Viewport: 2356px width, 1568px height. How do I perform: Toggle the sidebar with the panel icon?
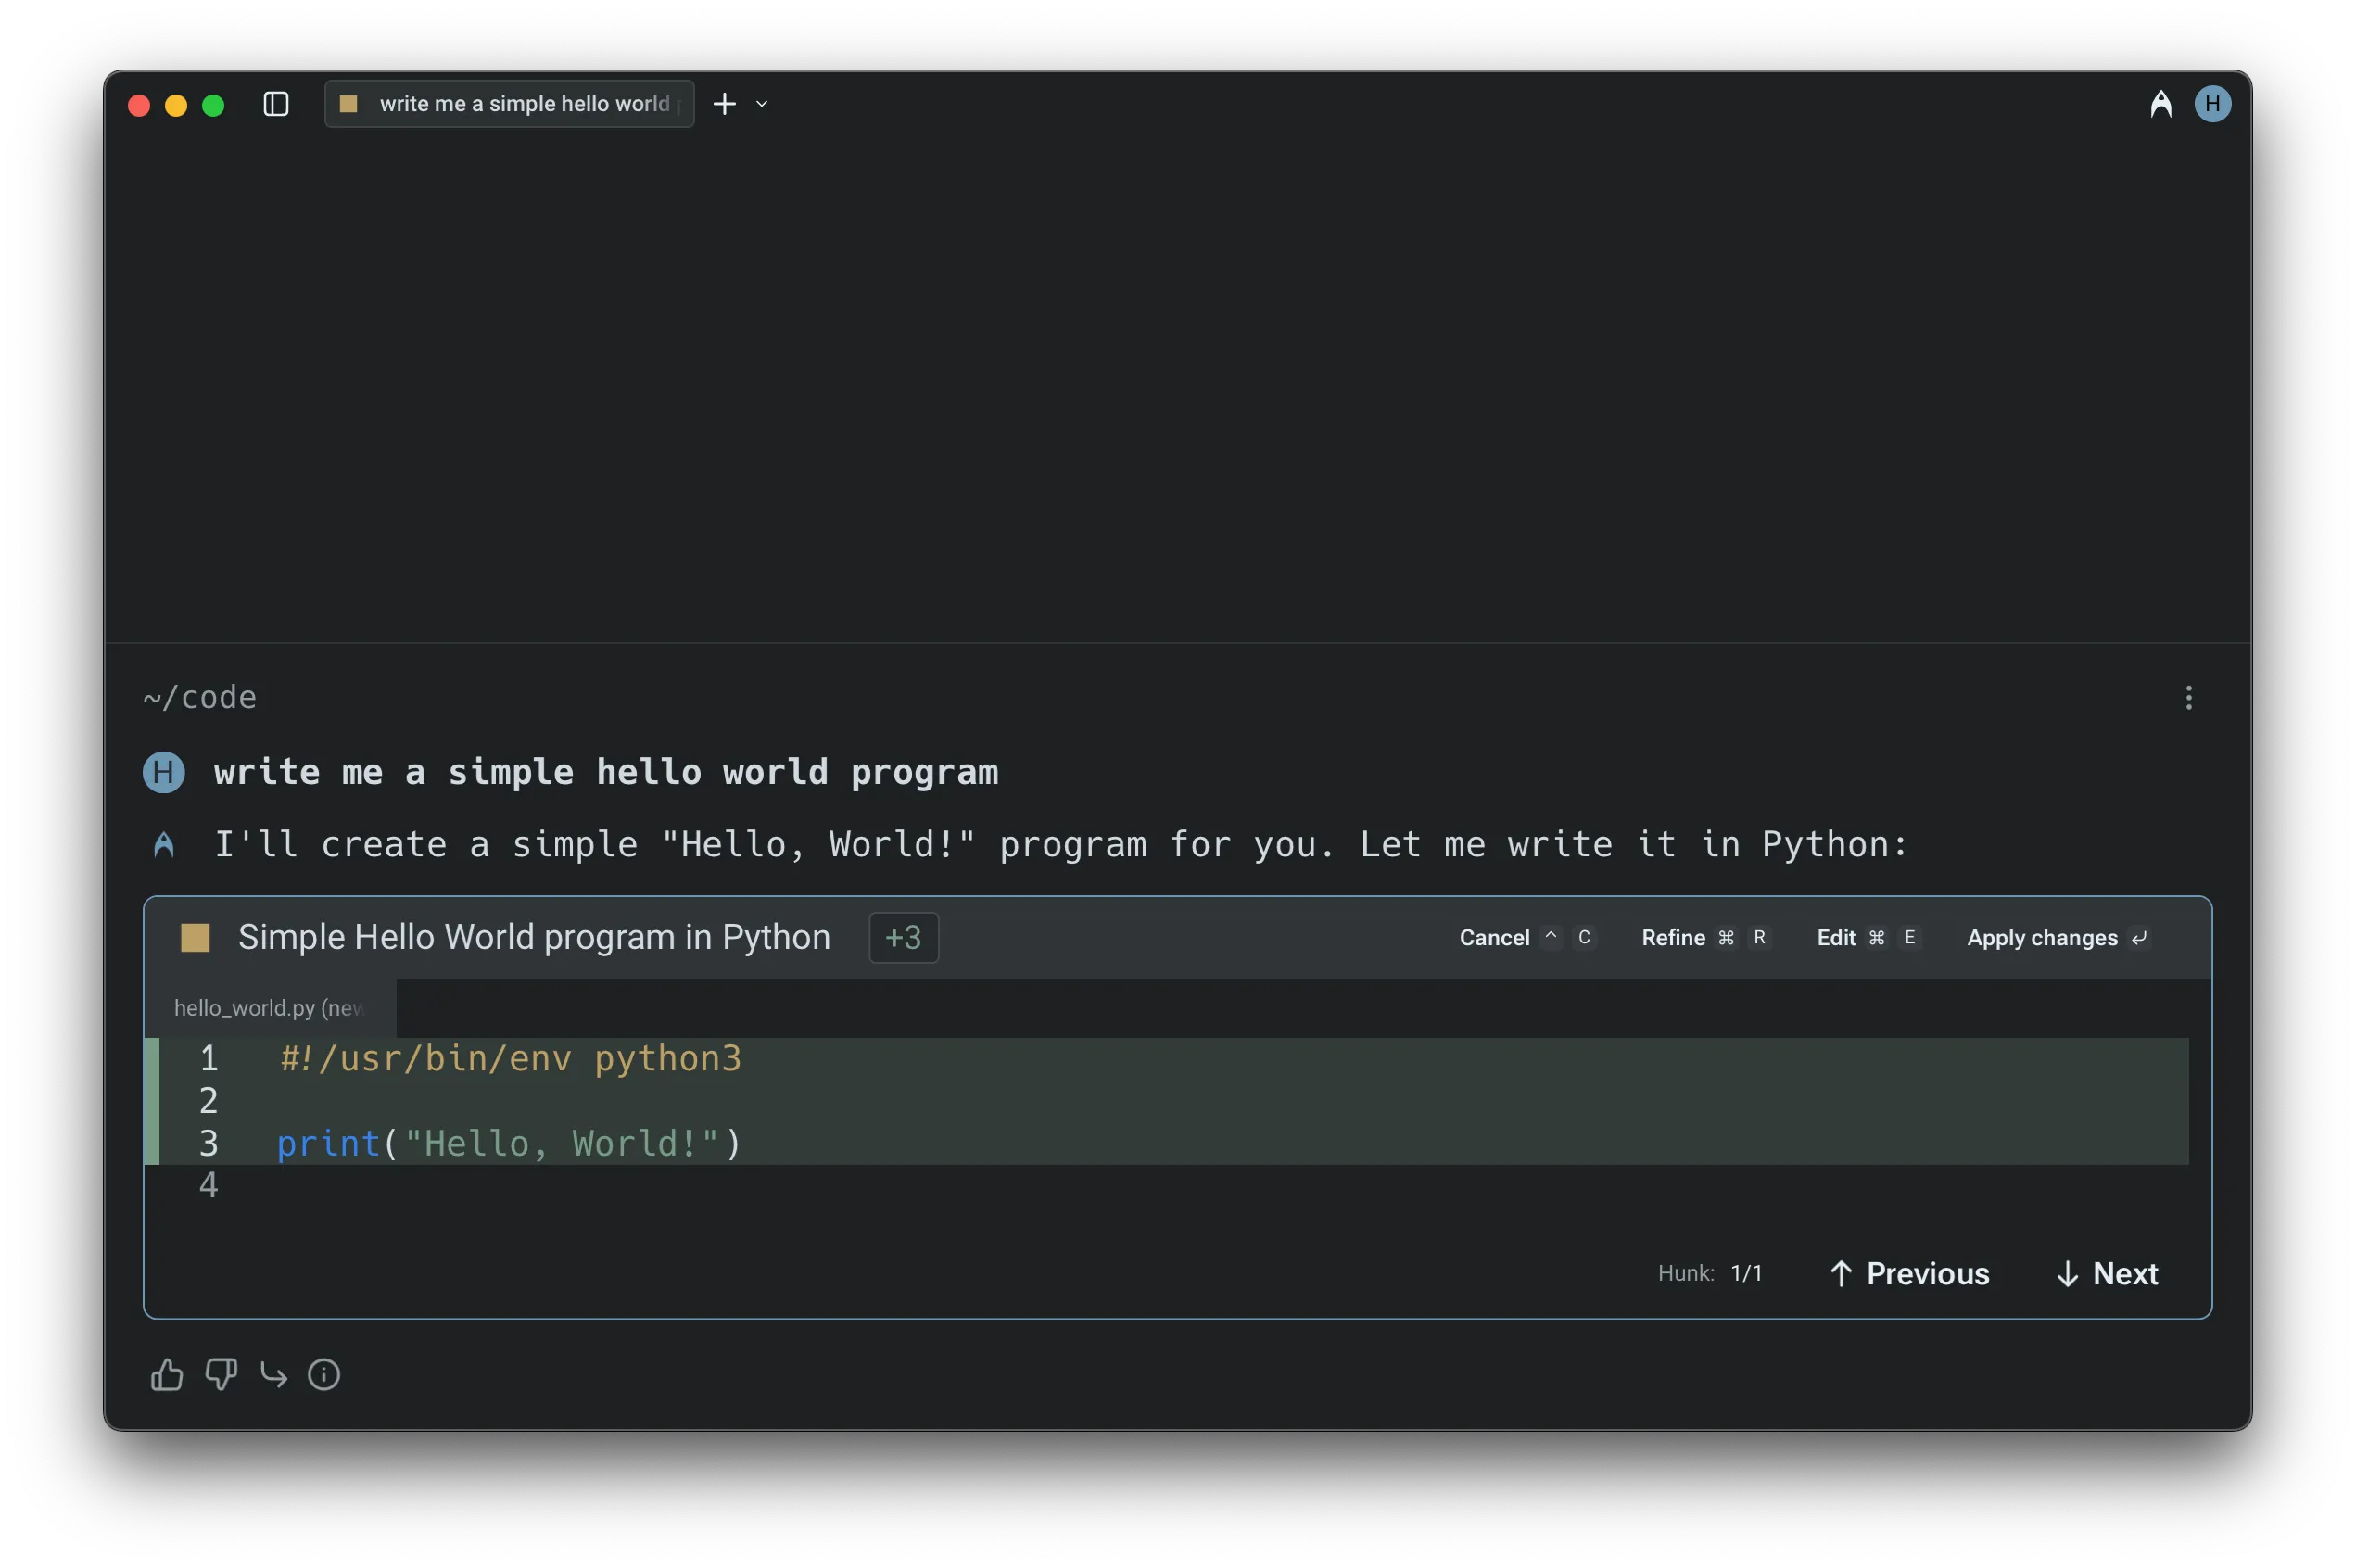tap(275, 103)
